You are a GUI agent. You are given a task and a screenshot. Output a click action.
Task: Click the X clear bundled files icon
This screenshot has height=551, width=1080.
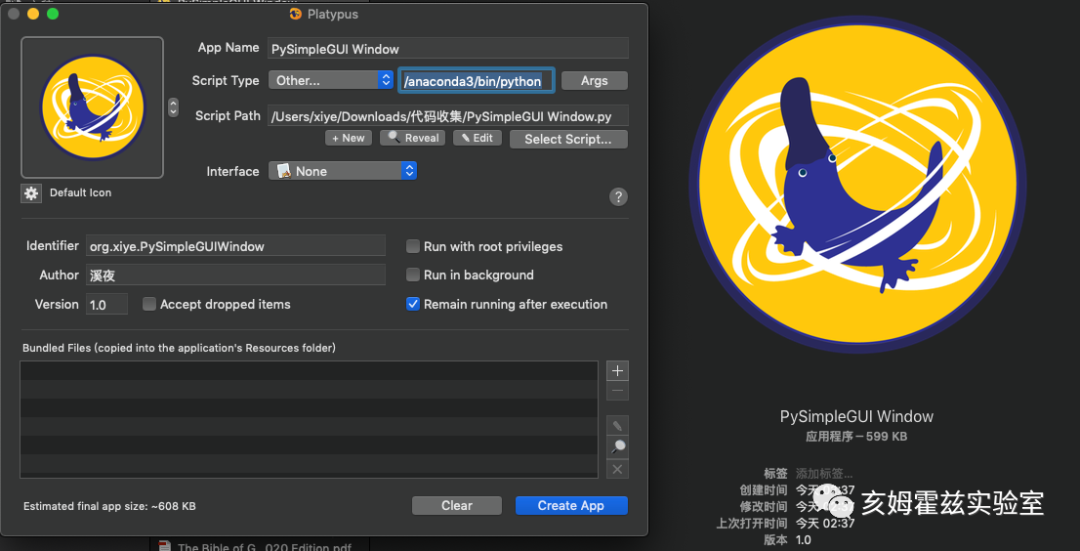click(617, 469)
